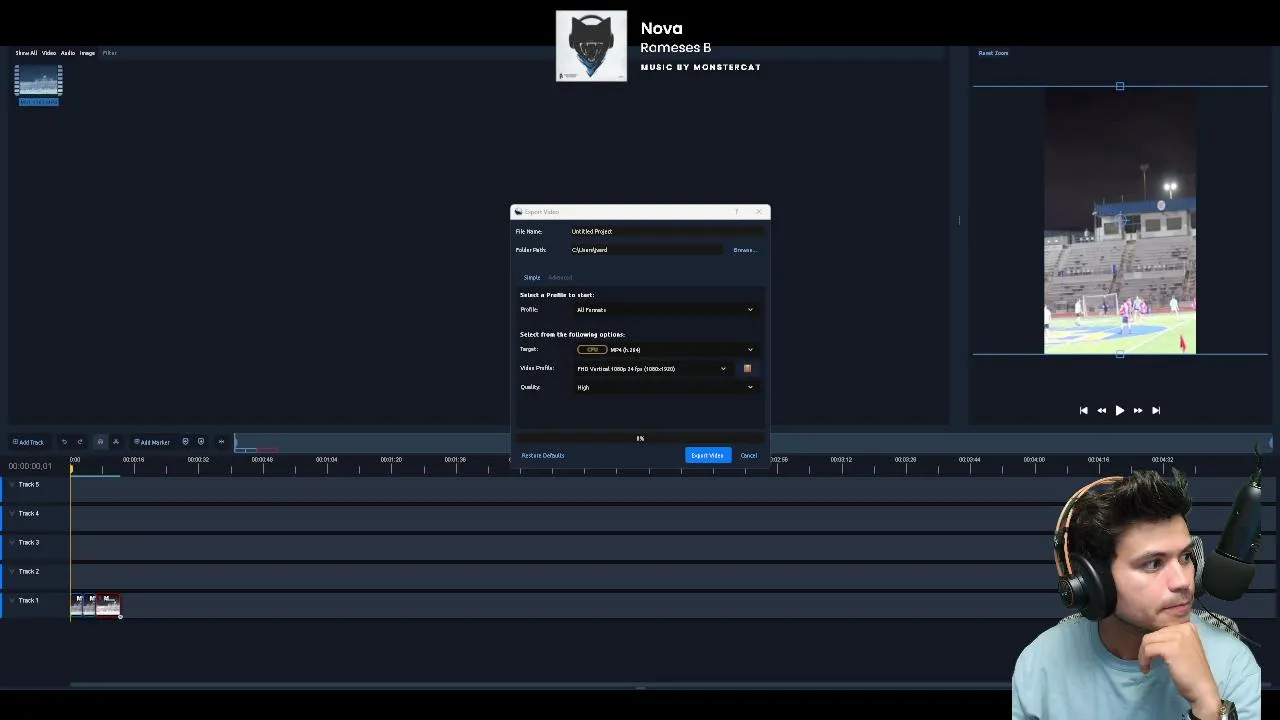Open the Video Profile FHD Vertical dropdown

(x=652, y=368)
